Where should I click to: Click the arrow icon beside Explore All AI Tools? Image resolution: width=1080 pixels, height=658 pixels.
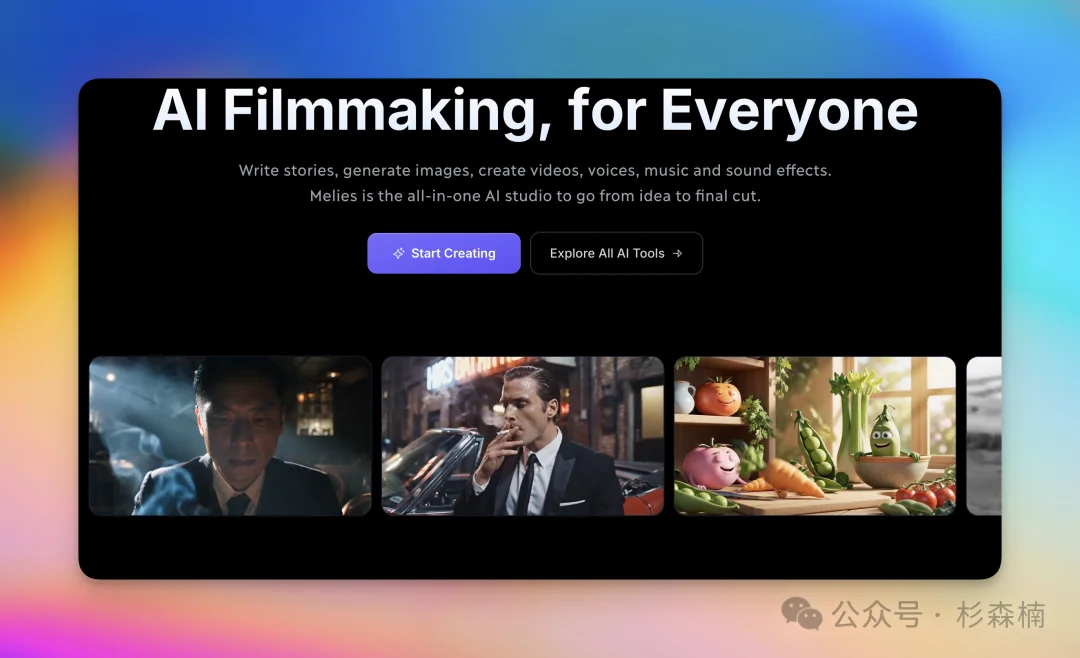(x=678, y=254)
